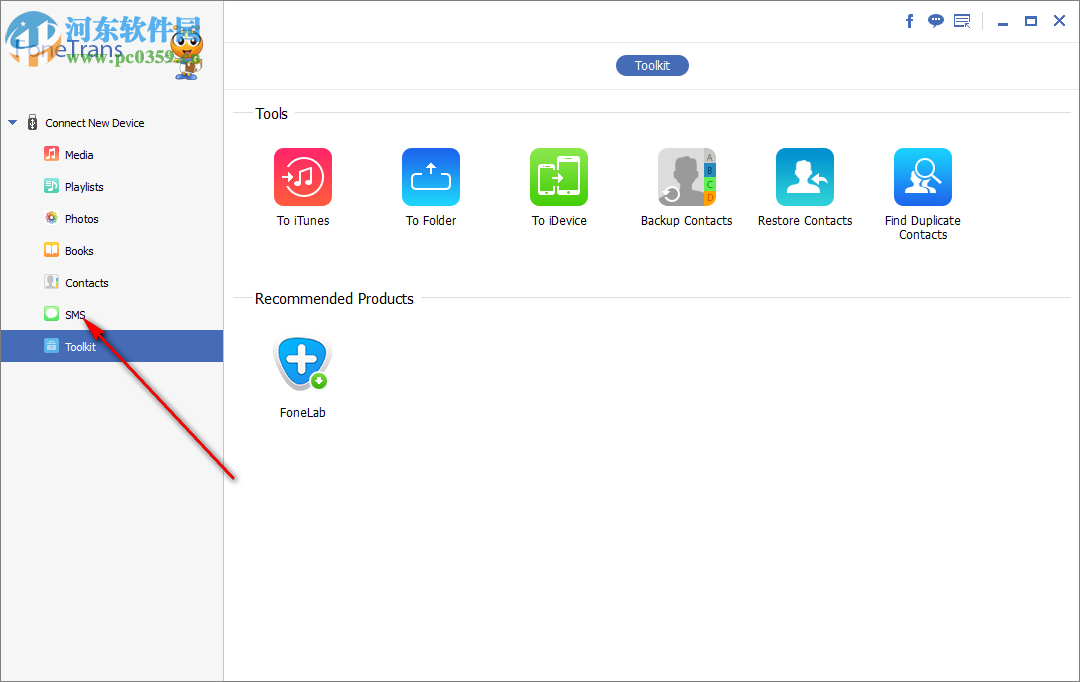Select Contacts in the sidebar
The image size is (1080, 682).
85,282
